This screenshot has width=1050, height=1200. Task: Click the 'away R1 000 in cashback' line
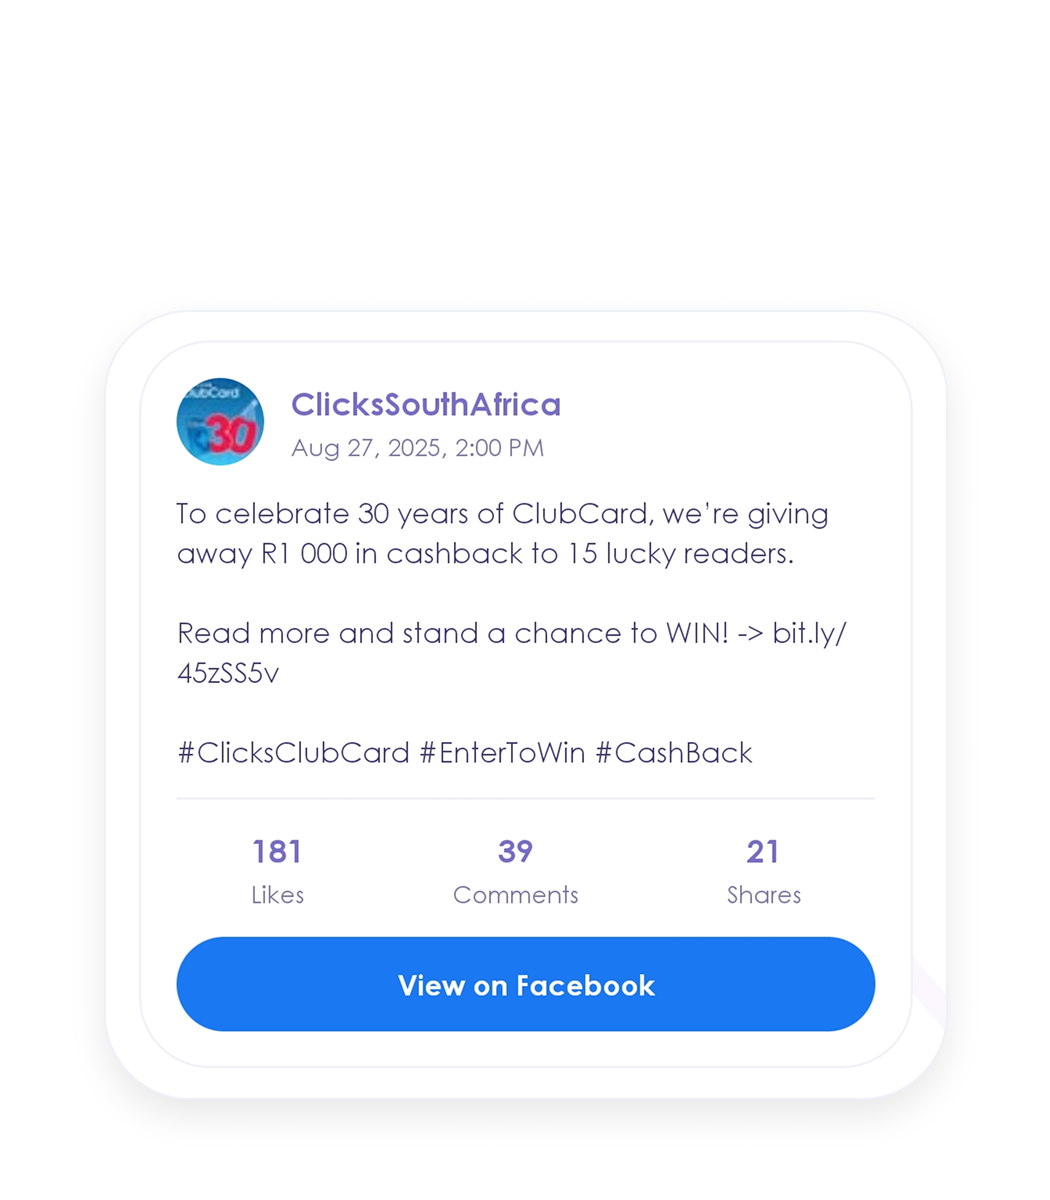pos(484,553)
